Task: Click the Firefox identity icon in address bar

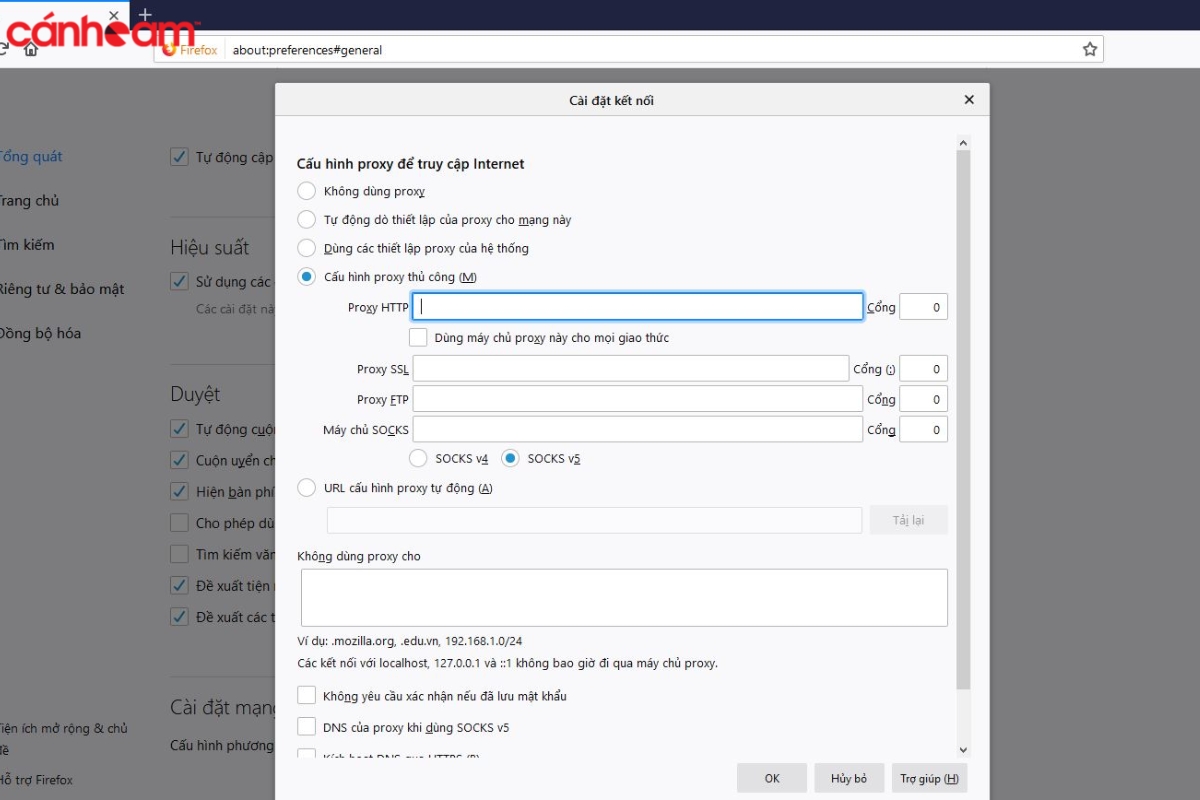Action: pyautogui.click(x=190, y=50)
